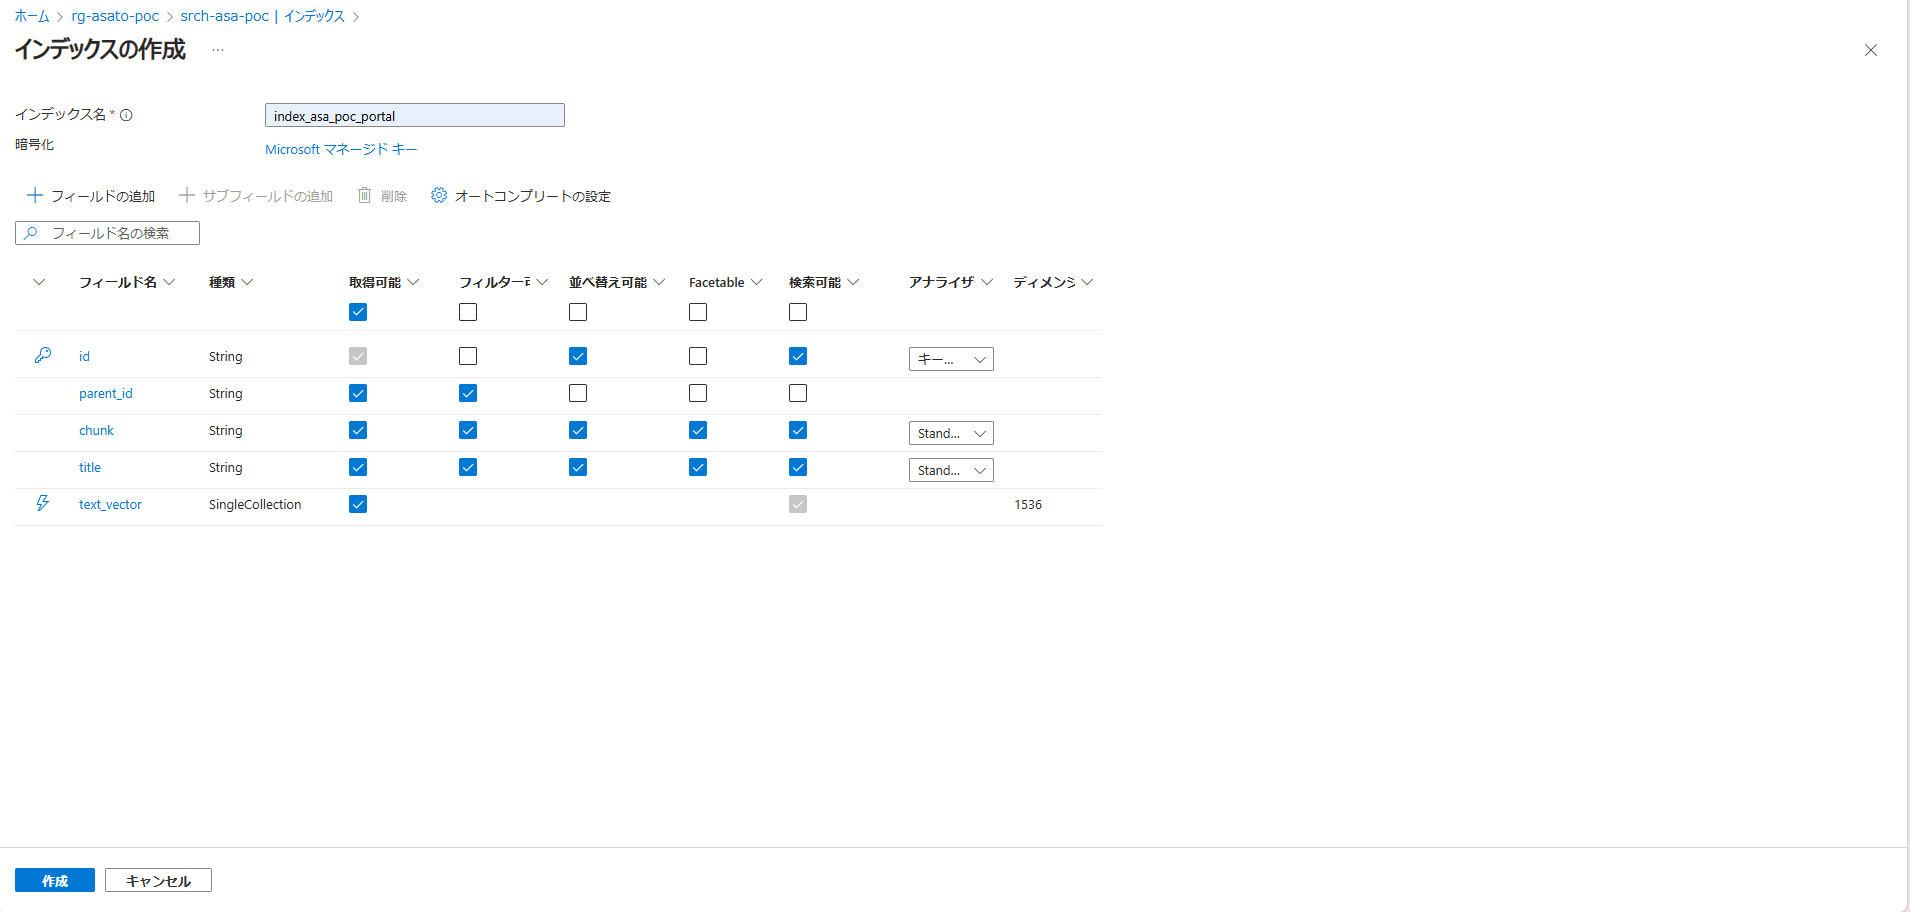Close the インデックスの作成 panel
The image size is (1910, 912).
point(1871,50)
